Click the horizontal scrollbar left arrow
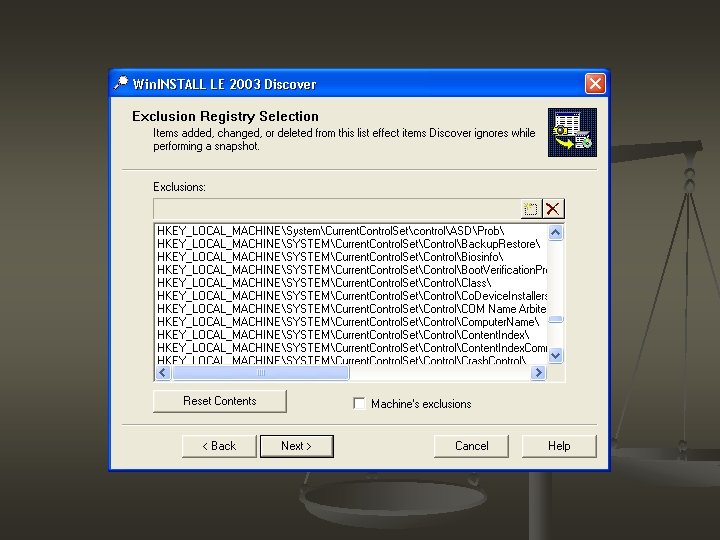 pos(163,372)
